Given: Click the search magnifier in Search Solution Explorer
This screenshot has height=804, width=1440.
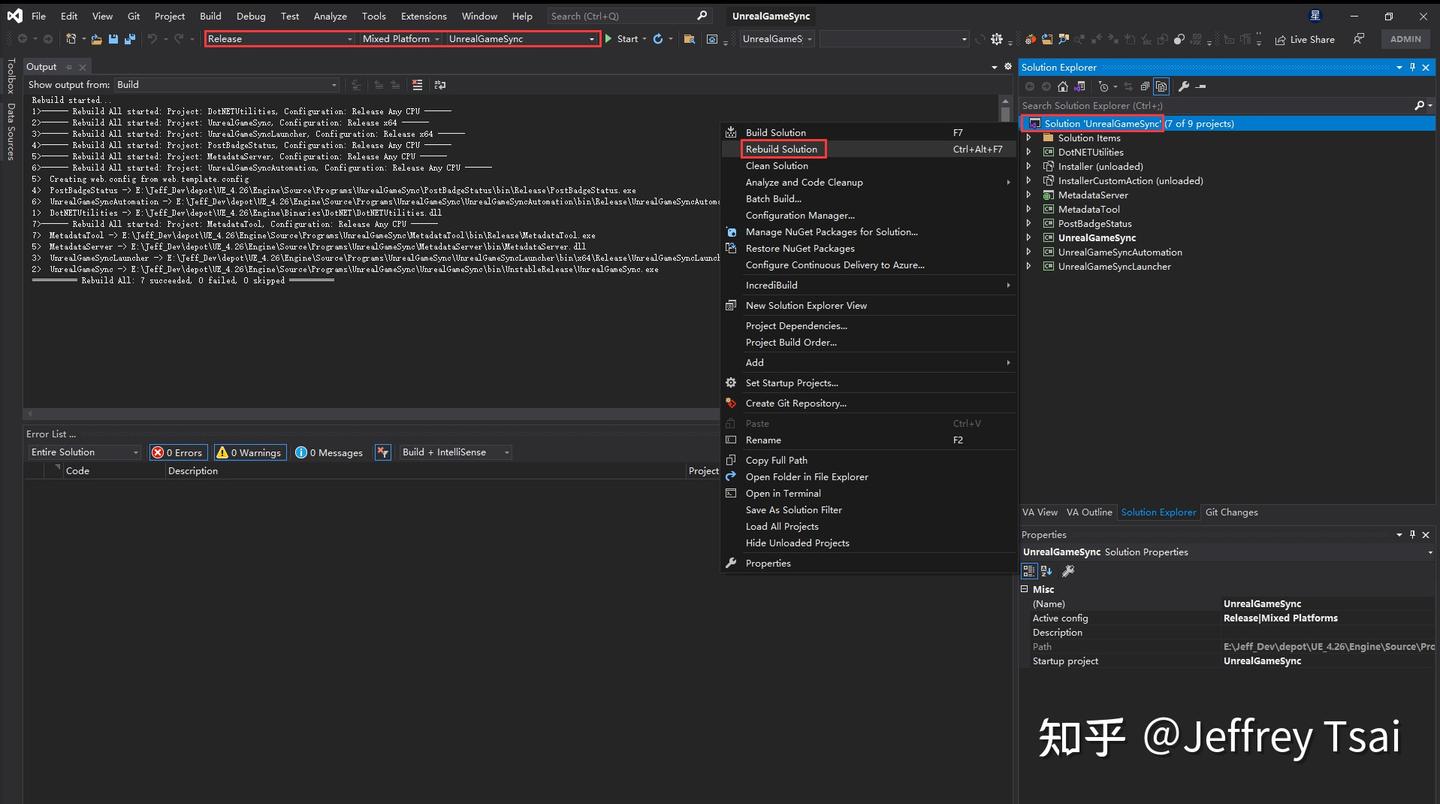Looking at the screenshot, I should click(1421, 105).
